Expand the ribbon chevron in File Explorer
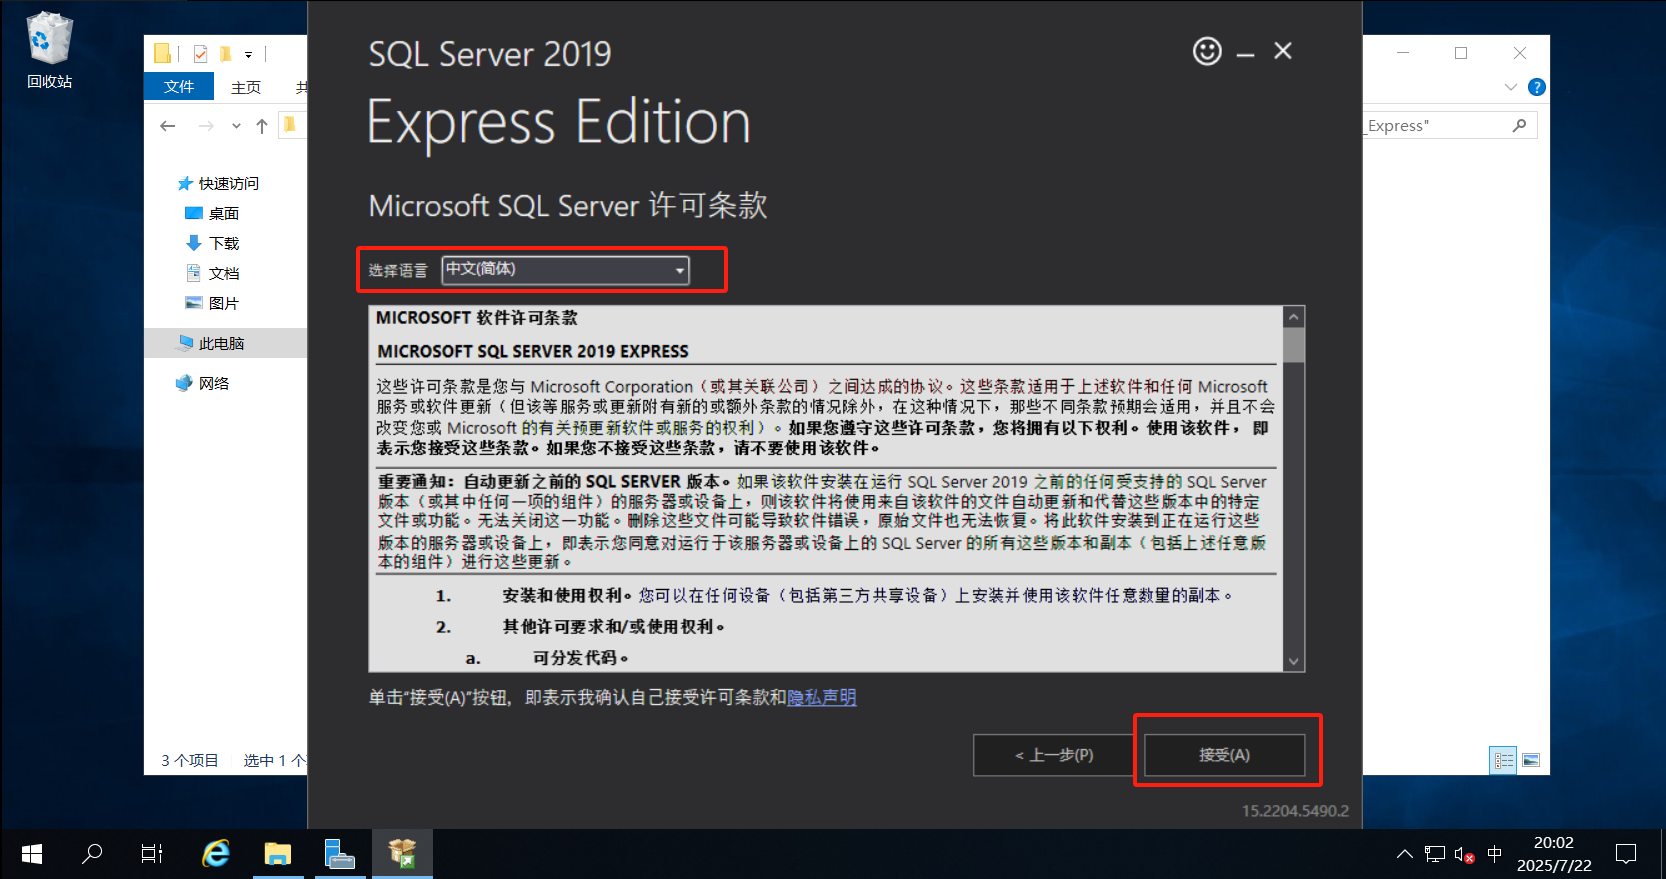Screen dimensions: 1666x879 [1511, 87]
